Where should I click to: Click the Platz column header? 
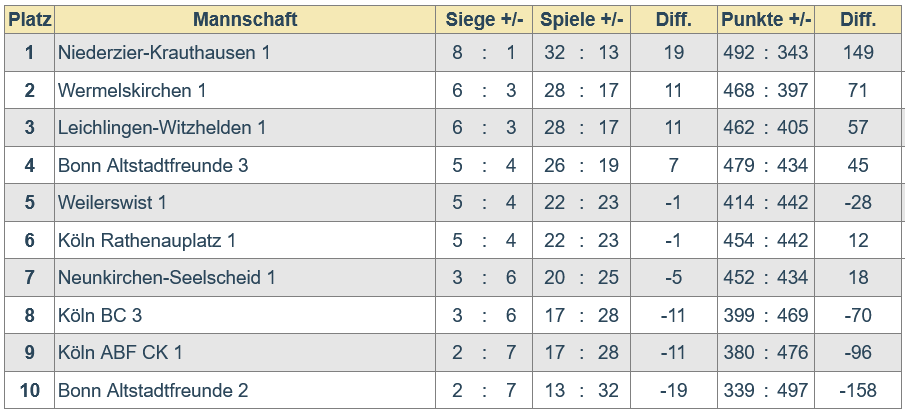coord(29,20)
